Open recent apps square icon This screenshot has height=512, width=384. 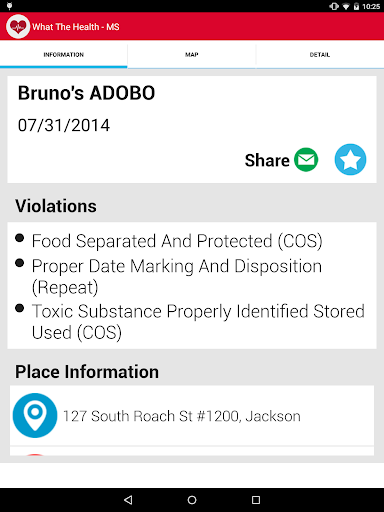click(256, 500)
